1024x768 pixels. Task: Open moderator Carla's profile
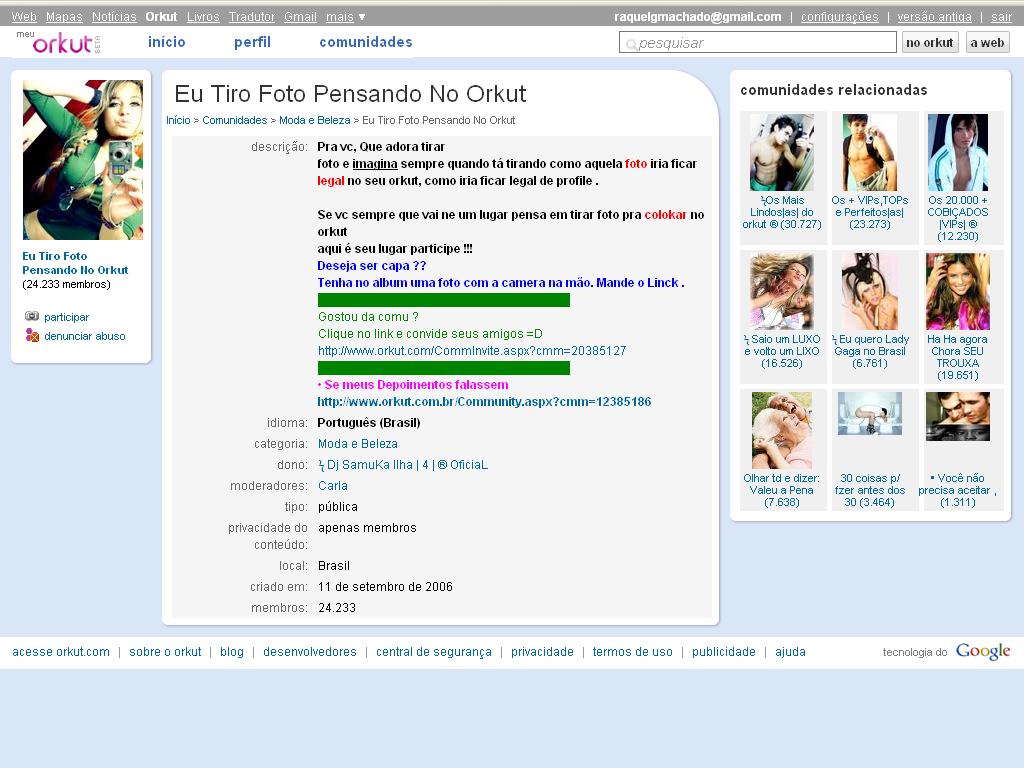point(333,485)
